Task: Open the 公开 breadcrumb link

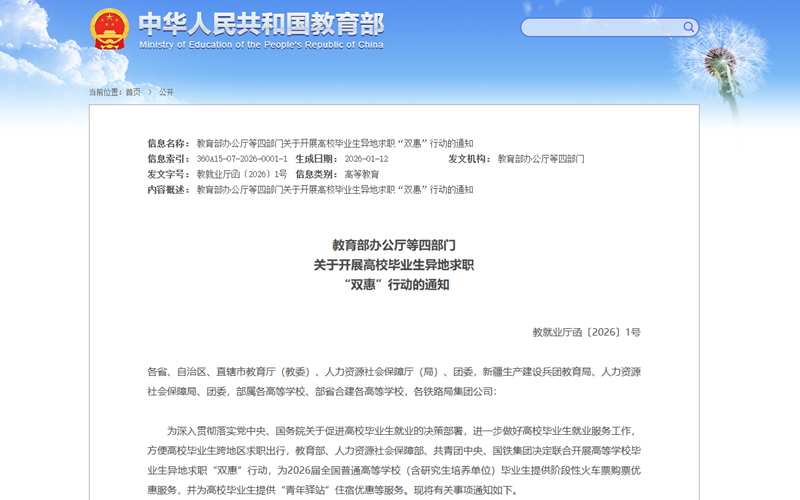Action: point(166,92)
